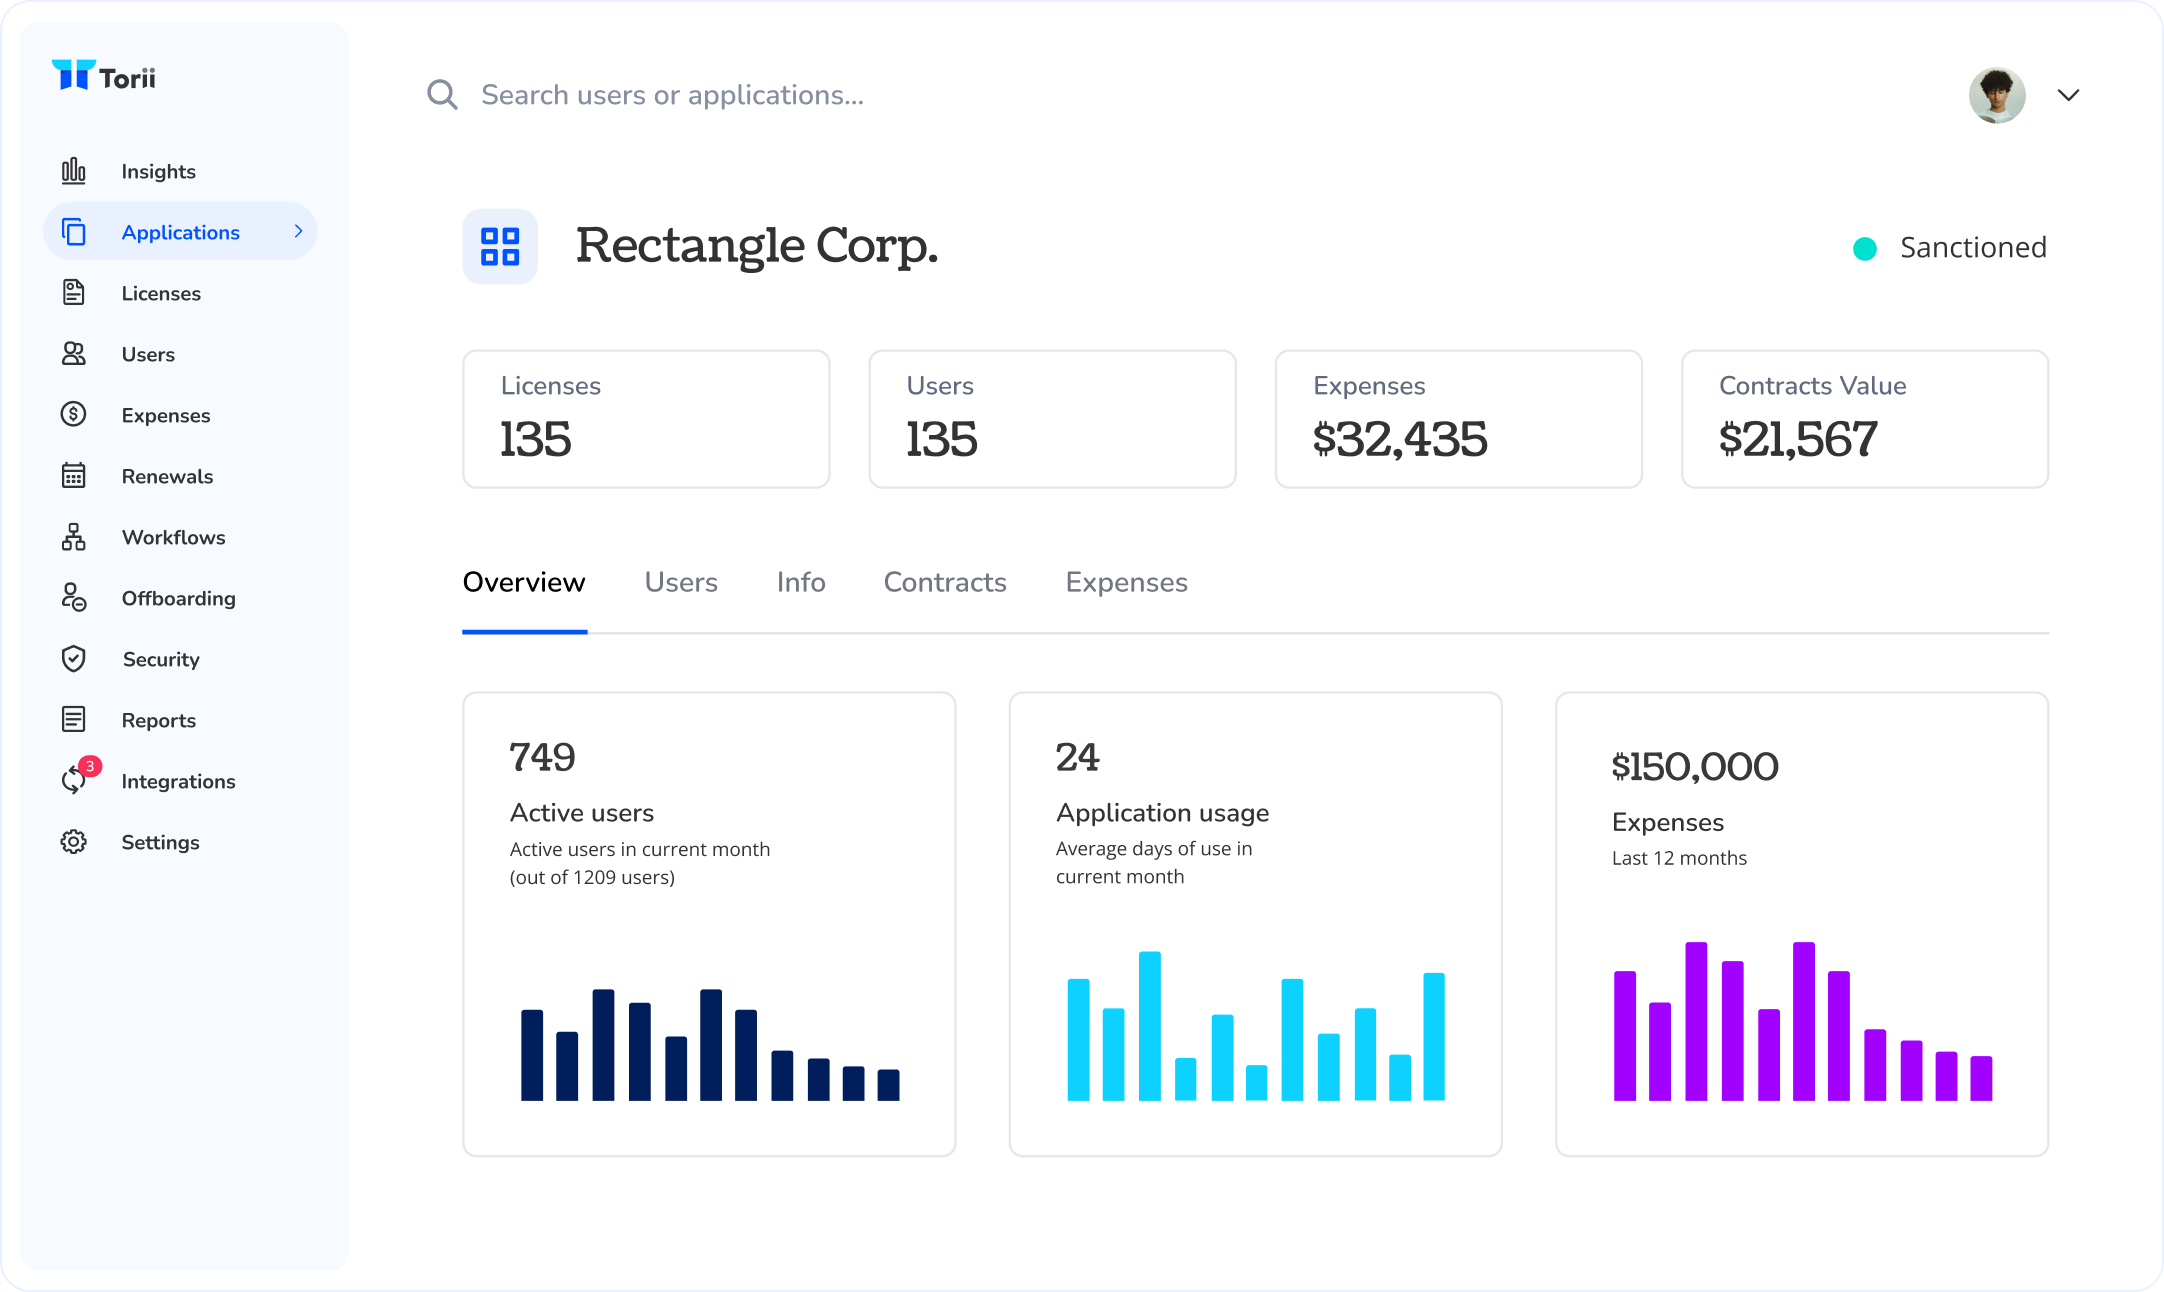Screen dimensions: 2164x1292
Task: Click the Settings gear icon
Action: pyautogui.click(x=74, y=841)
